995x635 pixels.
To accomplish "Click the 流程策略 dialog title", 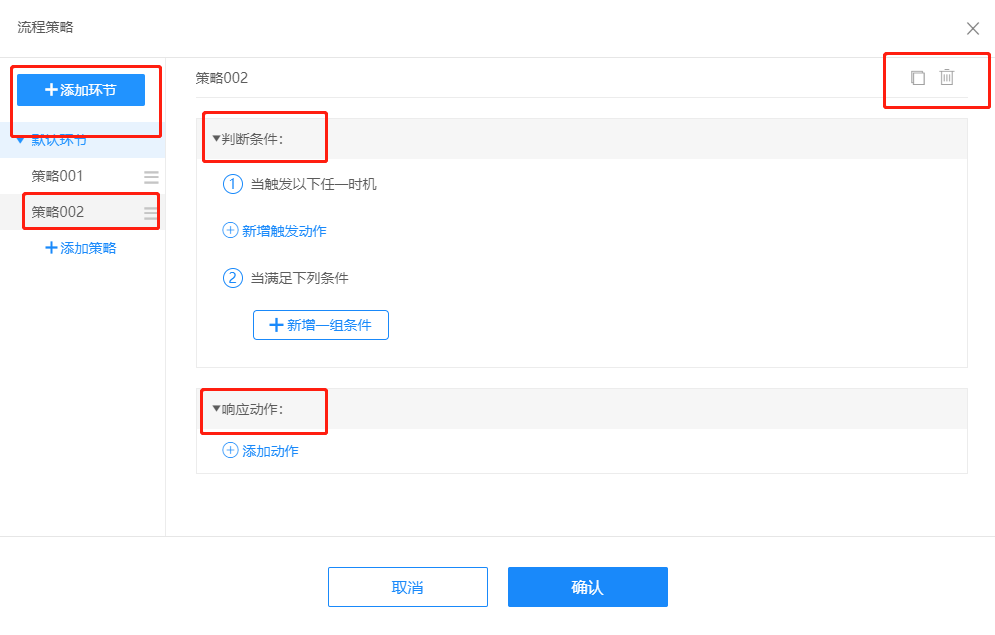I will tap(45, 27).
